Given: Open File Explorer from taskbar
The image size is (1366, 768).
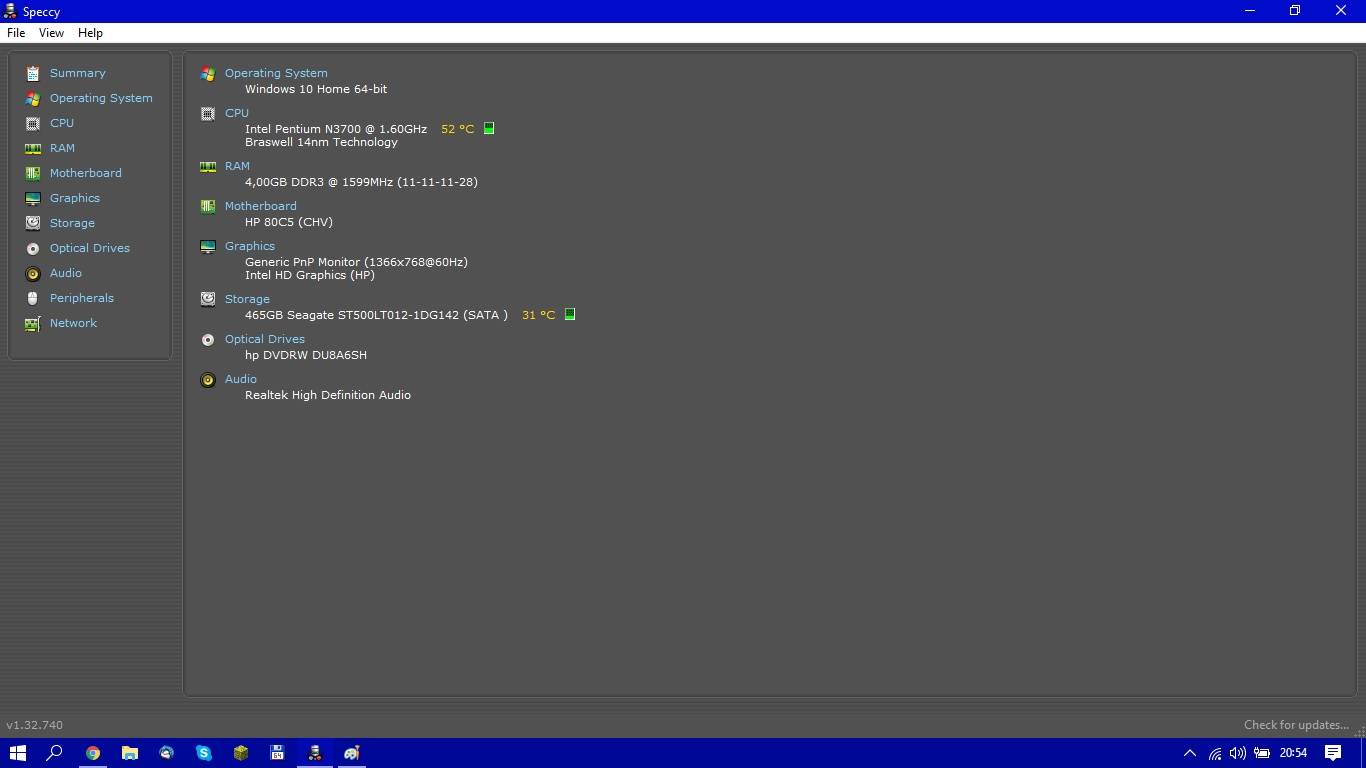Looking at the screenshot, I should [129, 753].
